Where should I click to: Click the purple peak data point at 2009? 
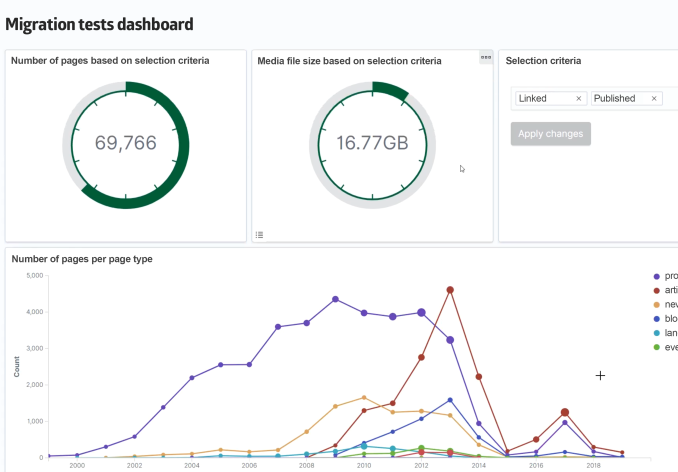click(335, 299)
